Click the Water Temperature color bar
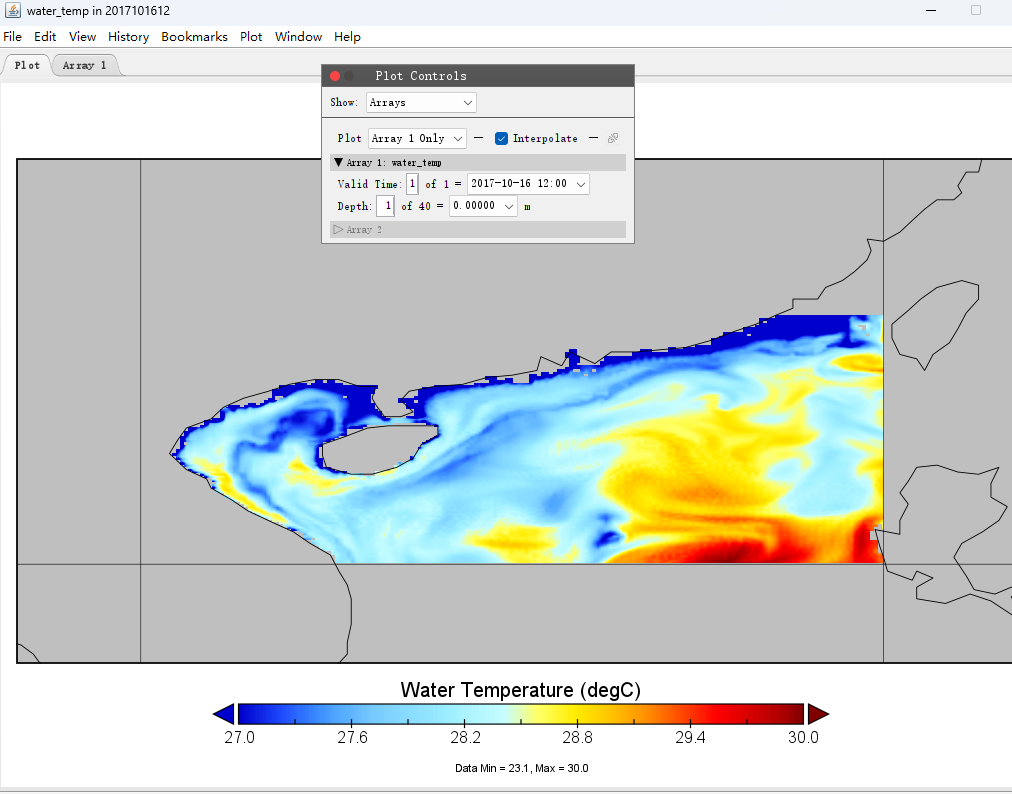This screenshot has width=1012, height=794. (520, 713)
